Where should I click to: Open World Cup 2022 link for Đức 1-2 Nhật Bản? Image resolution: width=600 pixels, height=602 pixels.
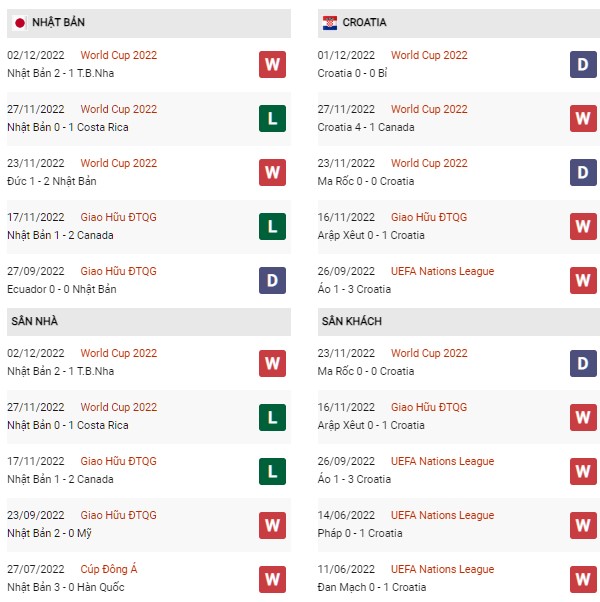[x=119, y=163]
